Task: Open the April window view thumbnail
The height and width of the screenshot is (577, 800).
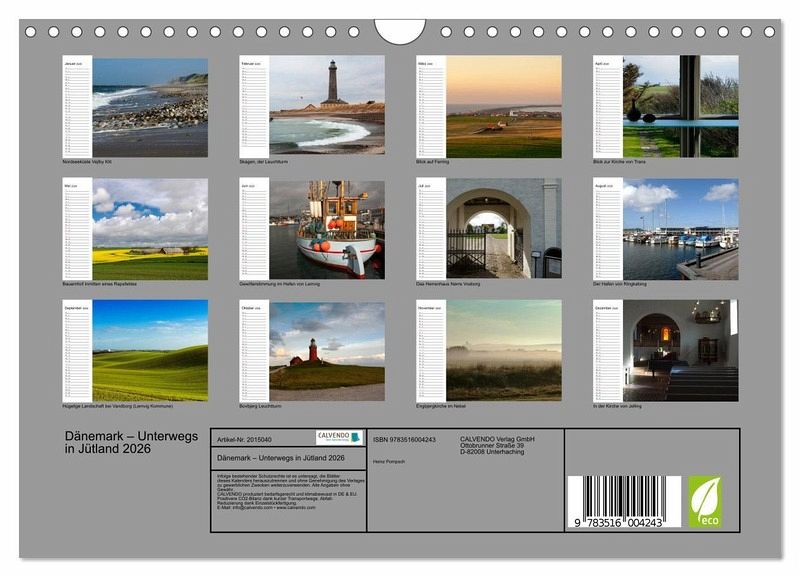Action: [681, 107]
